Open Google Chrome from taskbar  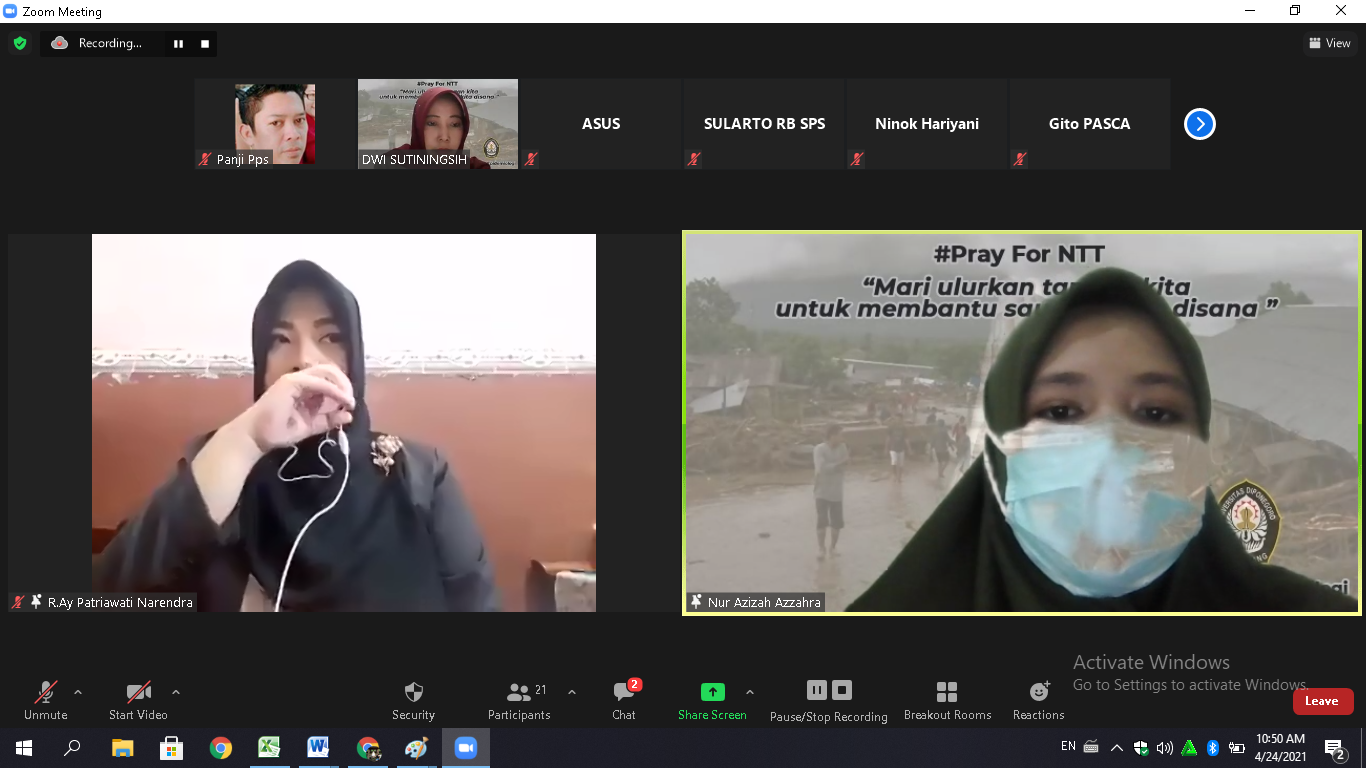click(x=220, y=748)
